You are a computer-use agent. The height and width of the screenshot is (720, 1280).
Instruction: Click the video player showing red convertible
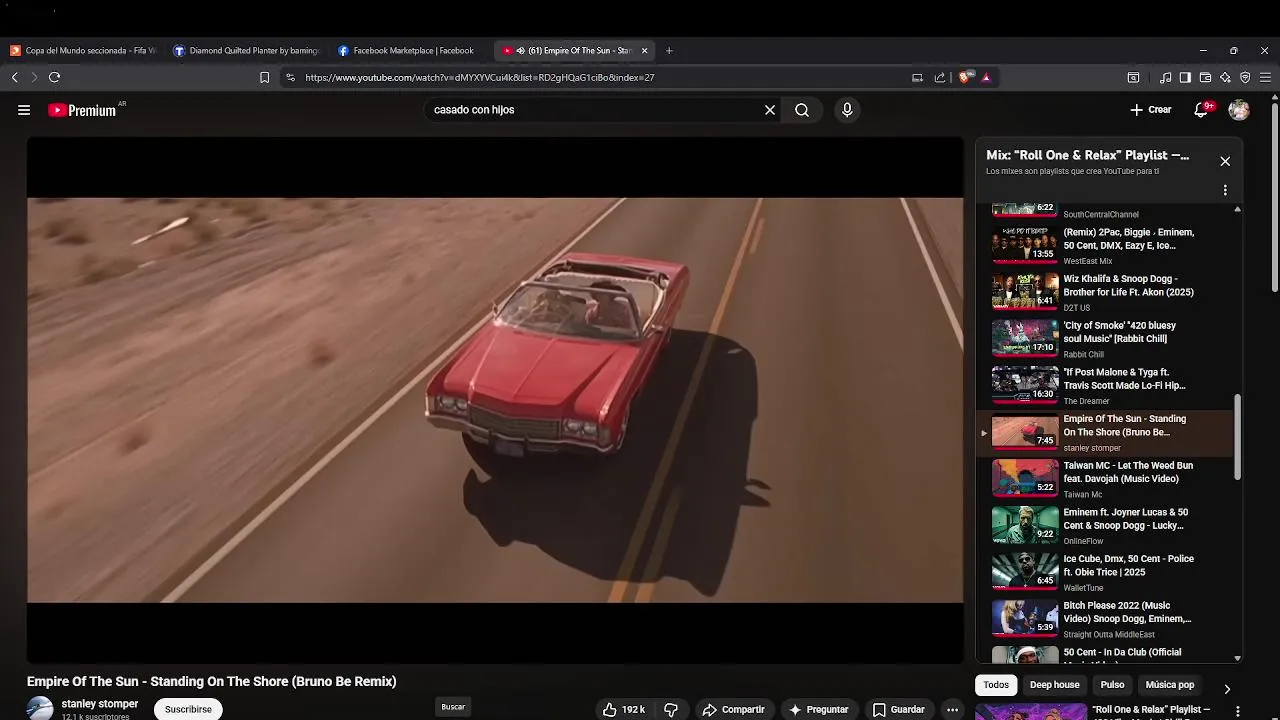point(495,400)
